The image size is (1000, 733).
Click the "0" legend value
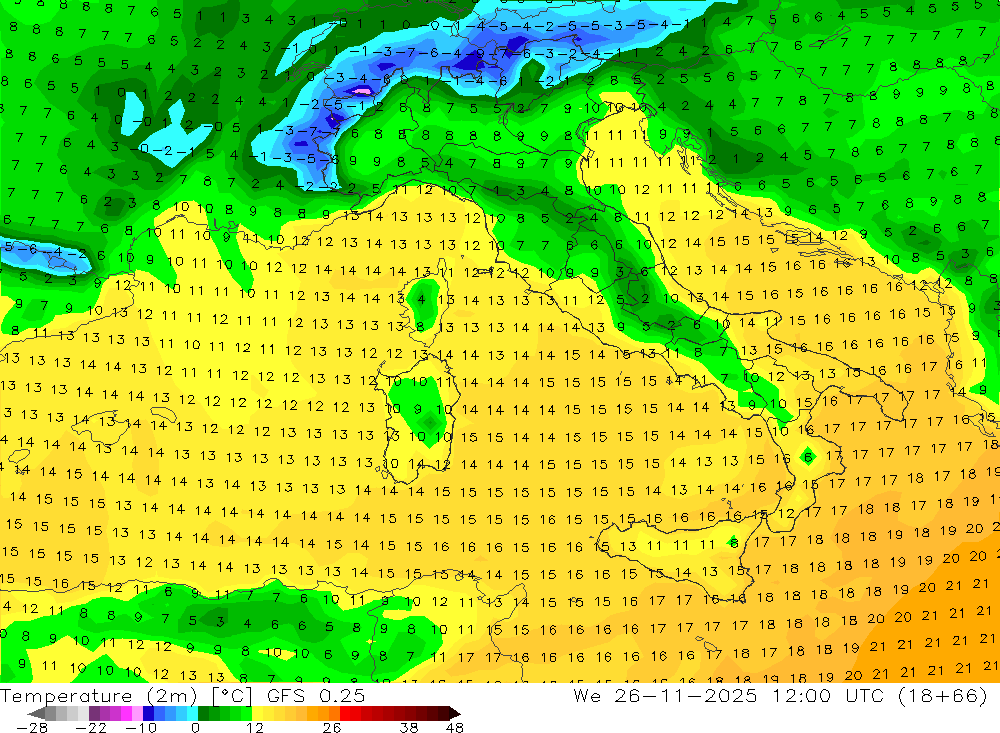195,727
